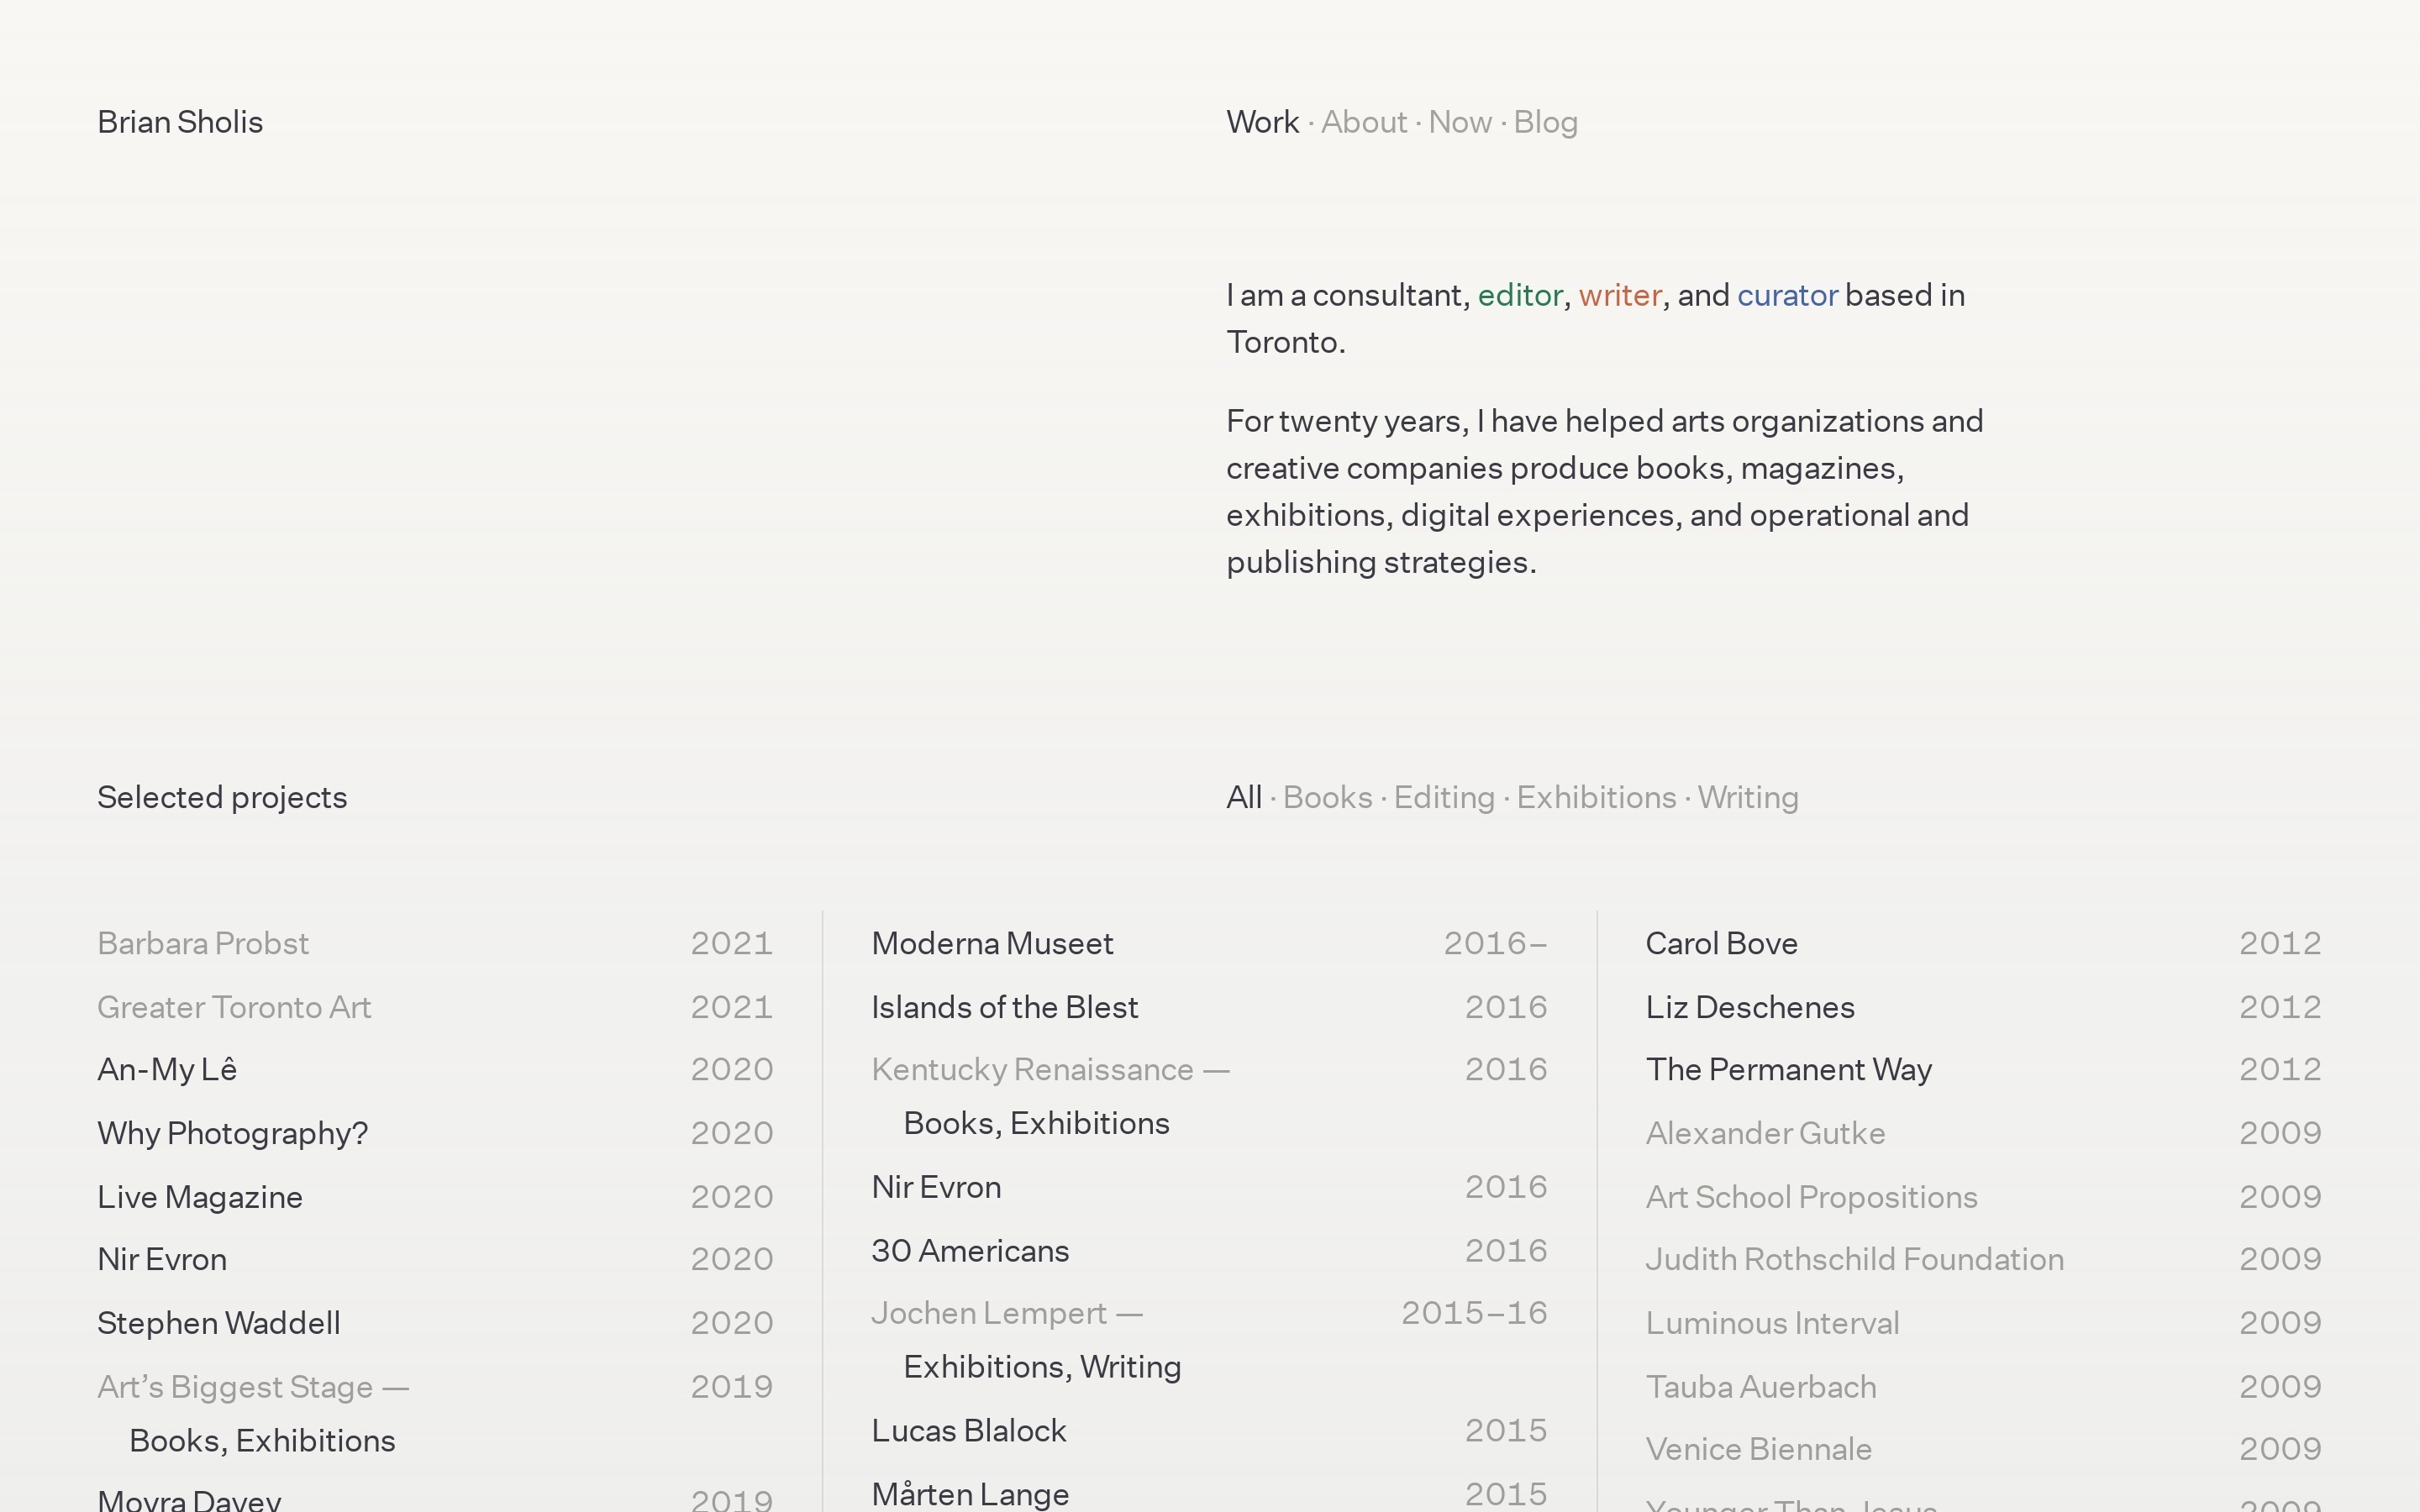Filter projects by Editing

click(1444, 797)
